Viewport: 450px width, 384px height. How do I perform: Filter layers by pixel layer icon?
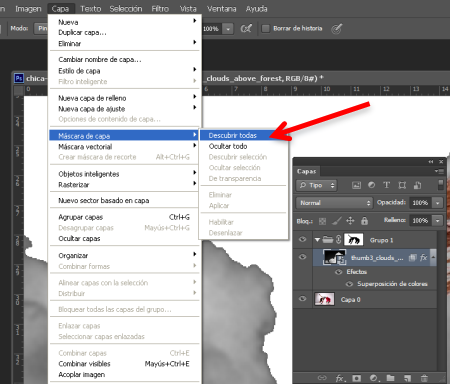point(356,185)
